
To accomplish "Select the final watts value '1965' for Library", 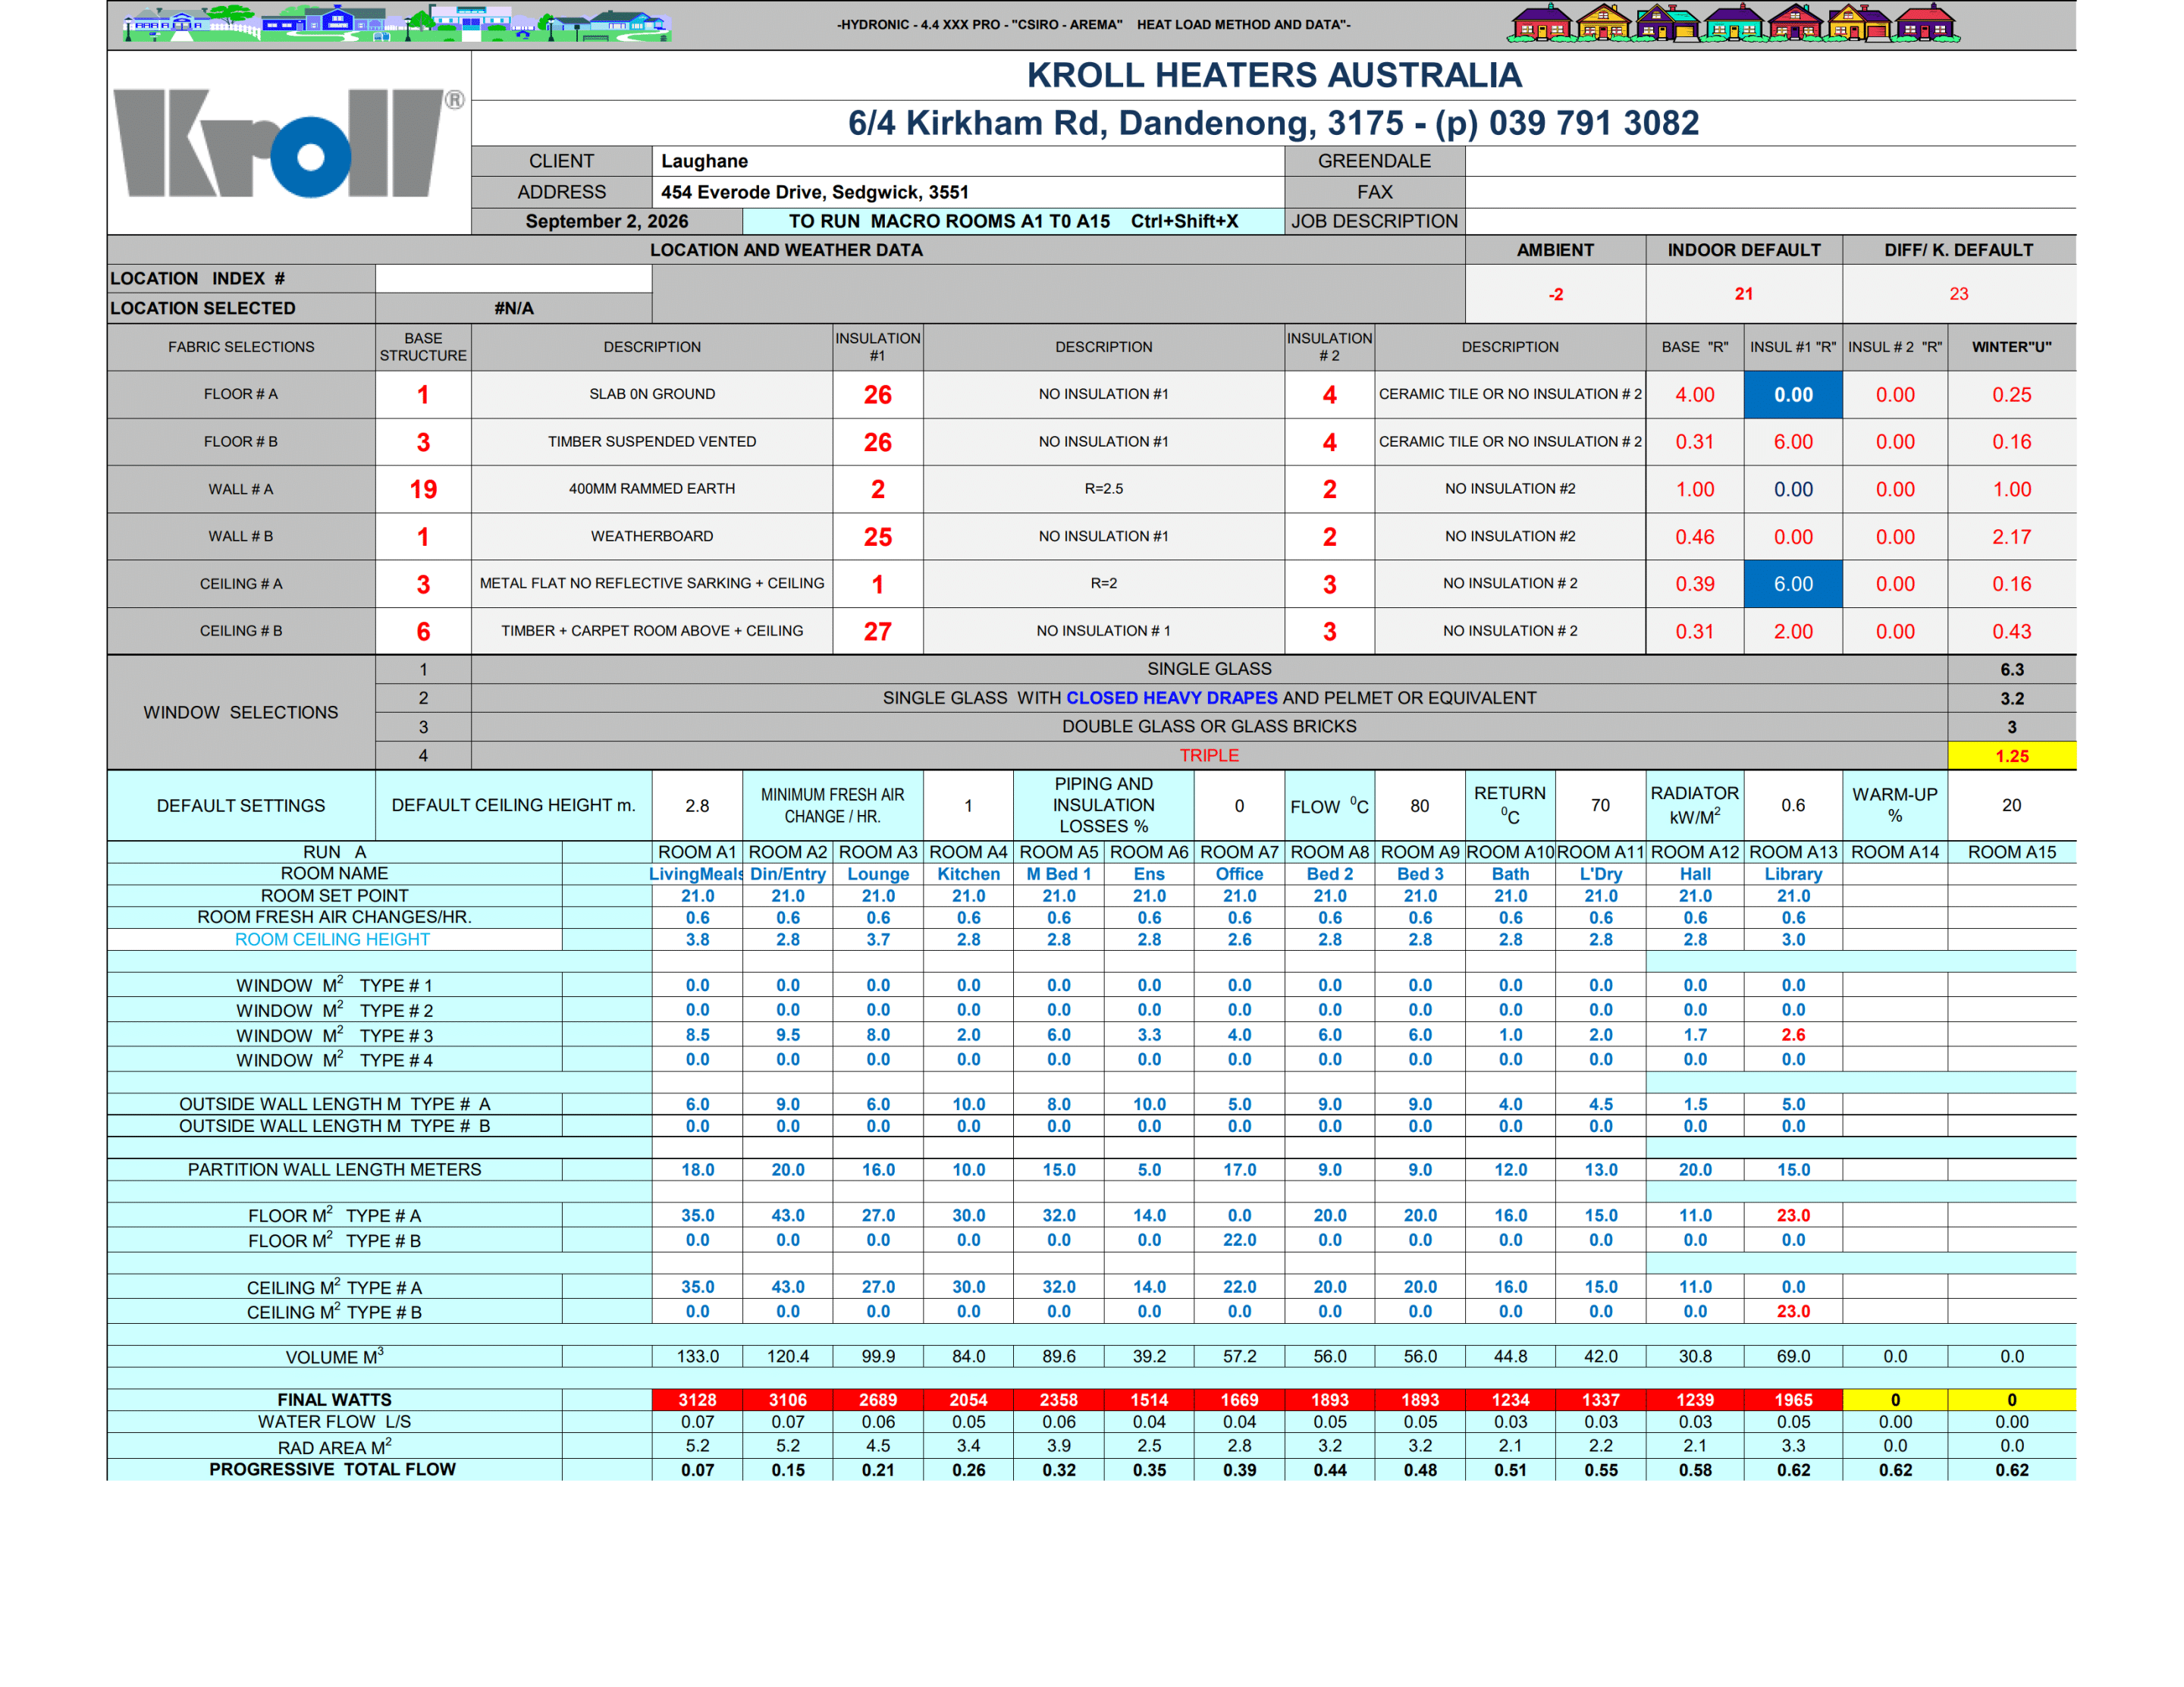I will click(x=1793, y=1400).
